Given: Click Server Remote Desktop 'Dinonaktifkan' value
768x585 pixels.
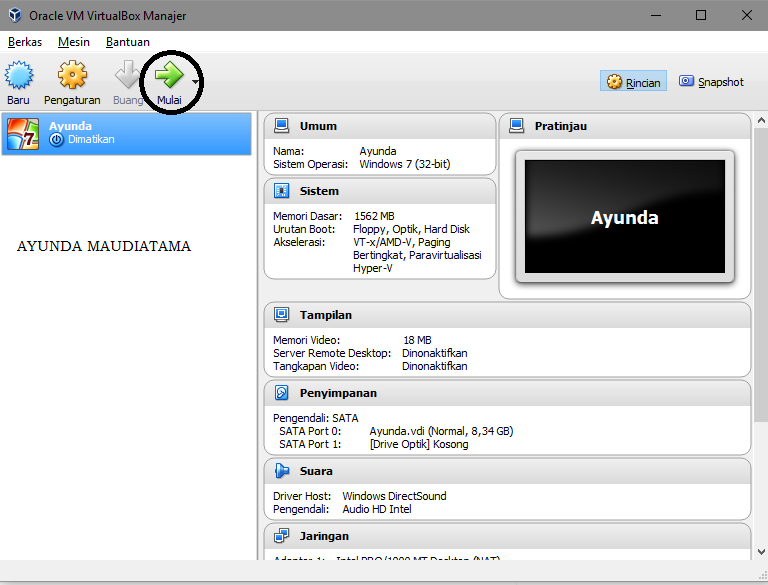Looking at the screenshot, I should pos(434,353).
